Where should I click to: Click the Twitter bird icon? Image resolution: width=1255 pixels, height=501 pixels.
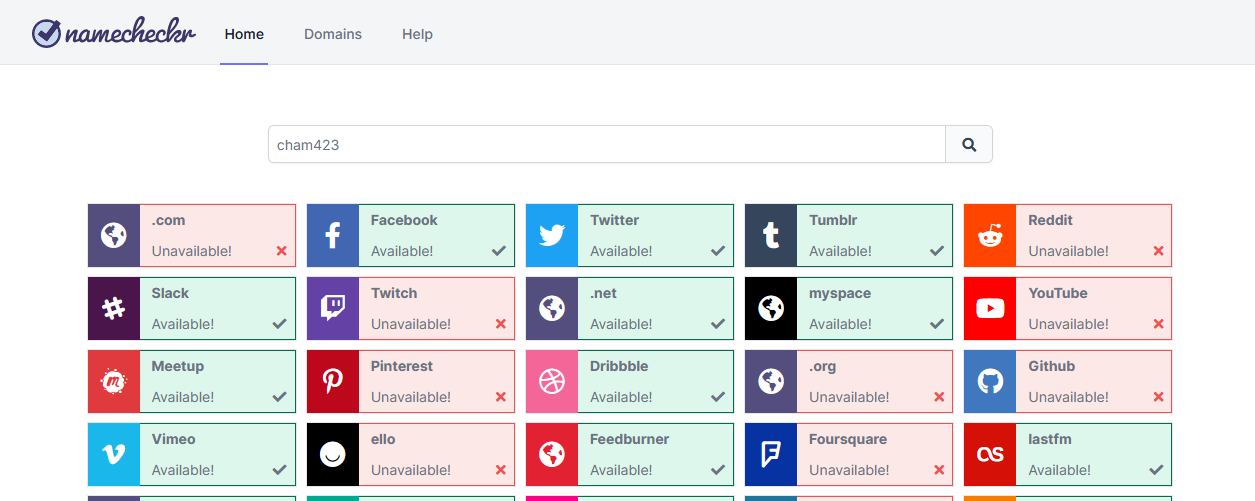(552, 236)
